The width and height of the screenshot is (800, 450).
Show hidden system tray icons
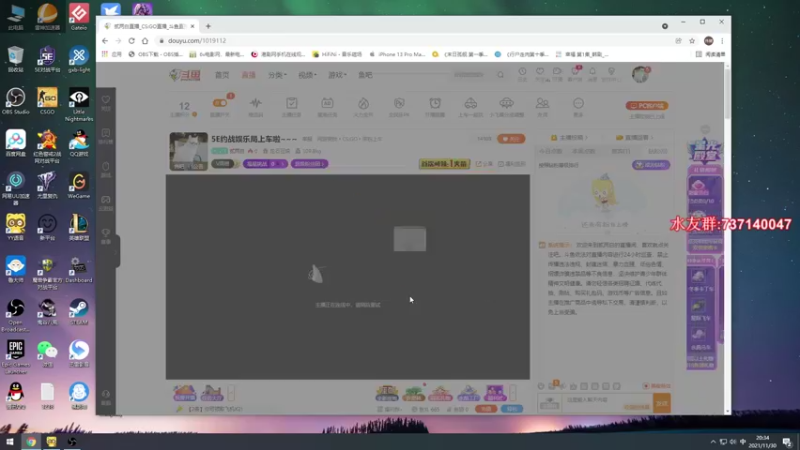coord(713,442)
